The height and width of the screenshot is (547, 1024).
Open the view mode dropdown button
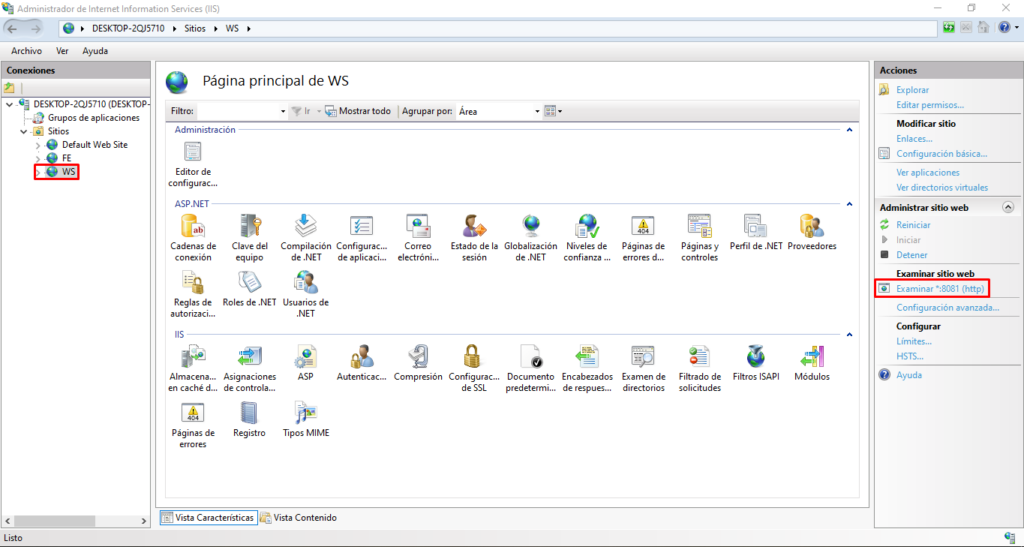click(553, 111)
